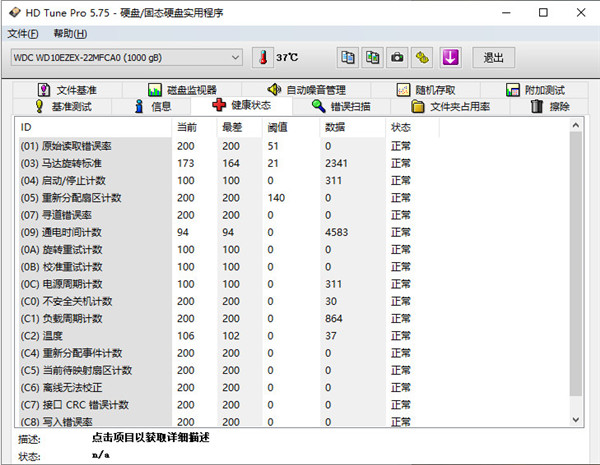Open options via the yellow tools icon
Image resolution: width=600 pixels, height=465 pixels.
click(423, 57)
